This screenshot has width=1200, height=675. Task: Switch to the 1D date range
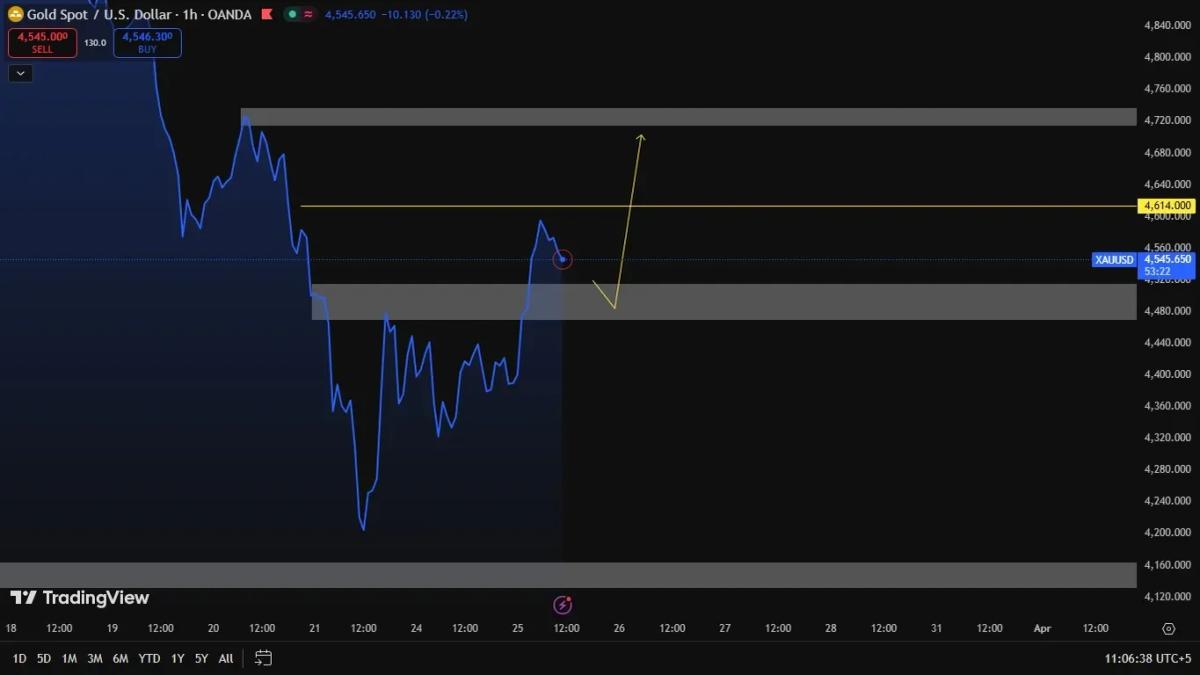pyautogui.click(x=17, y=658)
